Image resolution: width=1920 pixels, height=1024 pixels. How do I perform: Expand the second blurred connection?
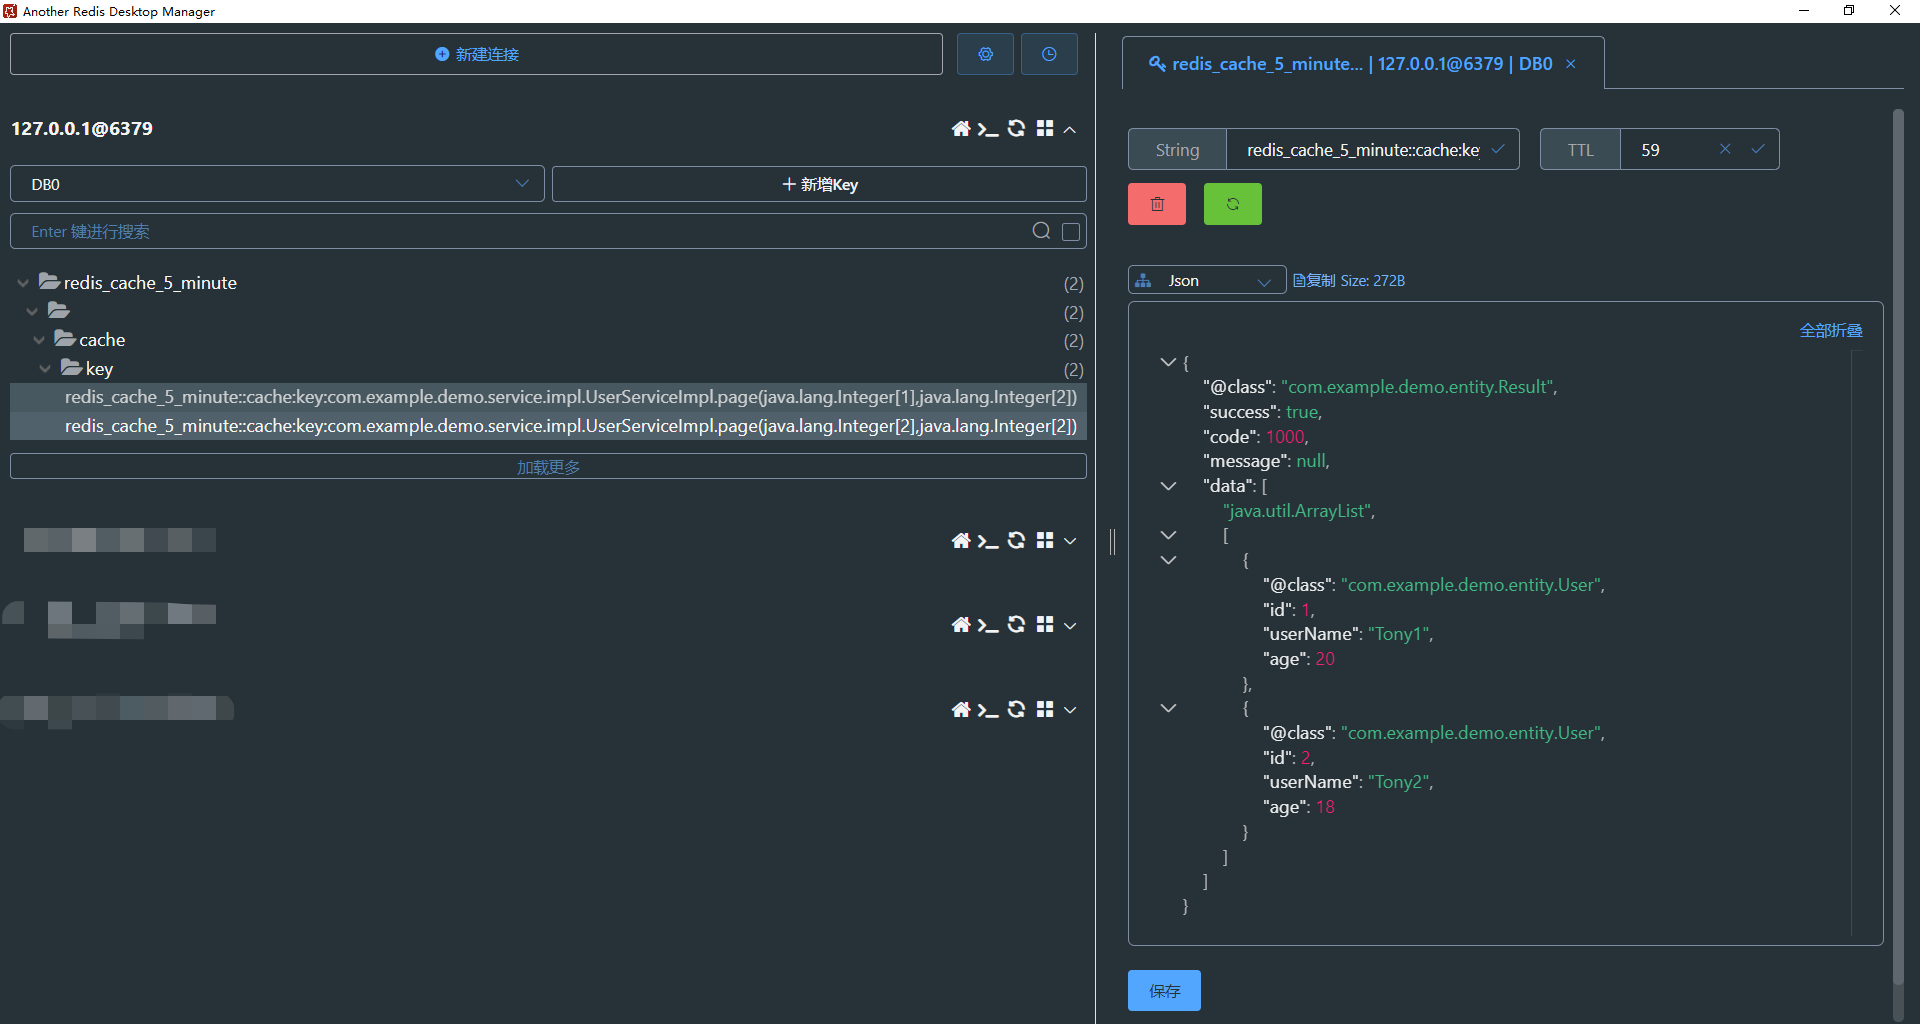[x=1070, y=626]
